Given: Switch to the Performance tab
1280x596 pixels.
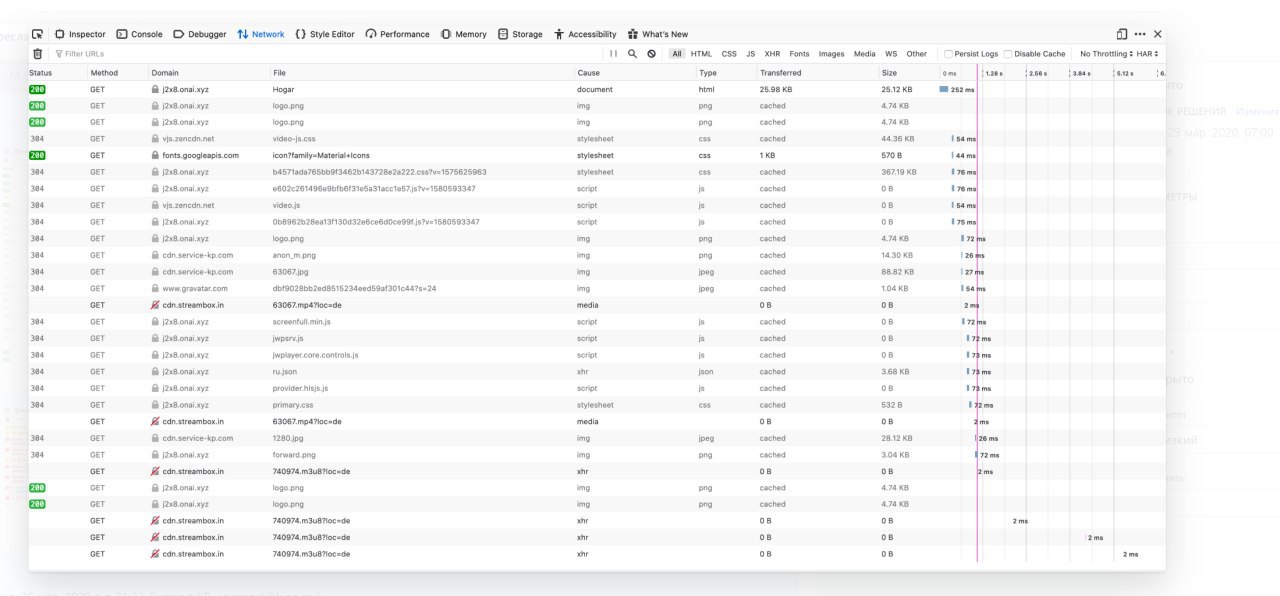Looking at the screenshot, I should click(x=398, y=34).
